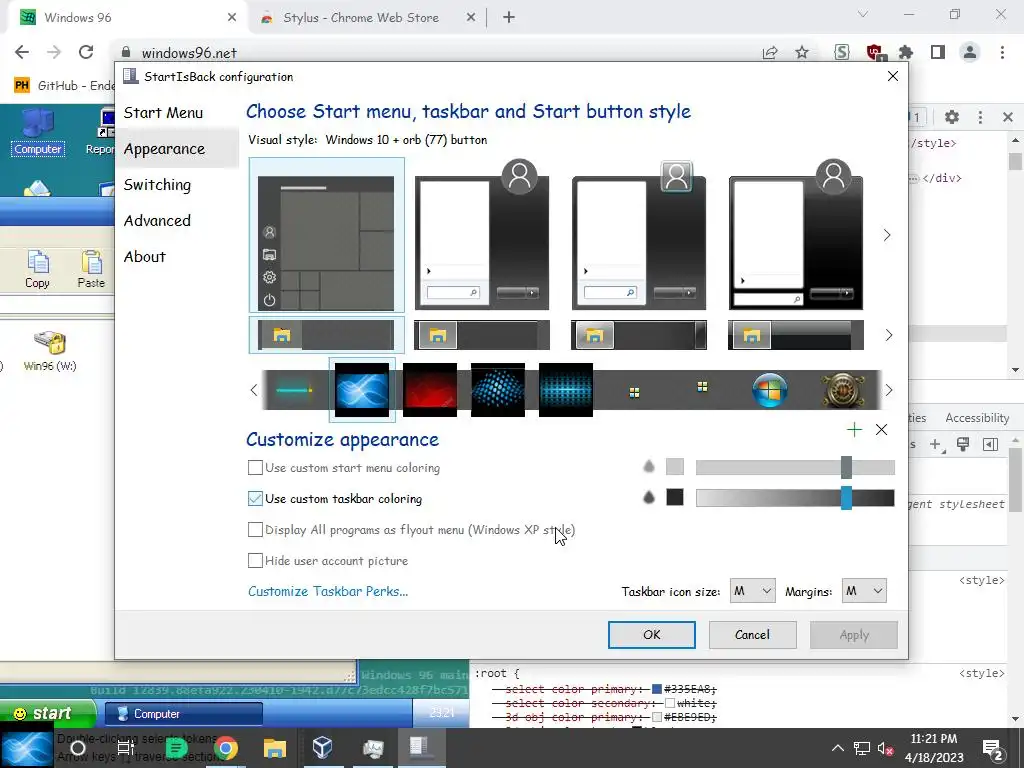This screenshot has width=1024, height=768.
Task: Bookmark this page with the star icon
Action: pos(802,52)
